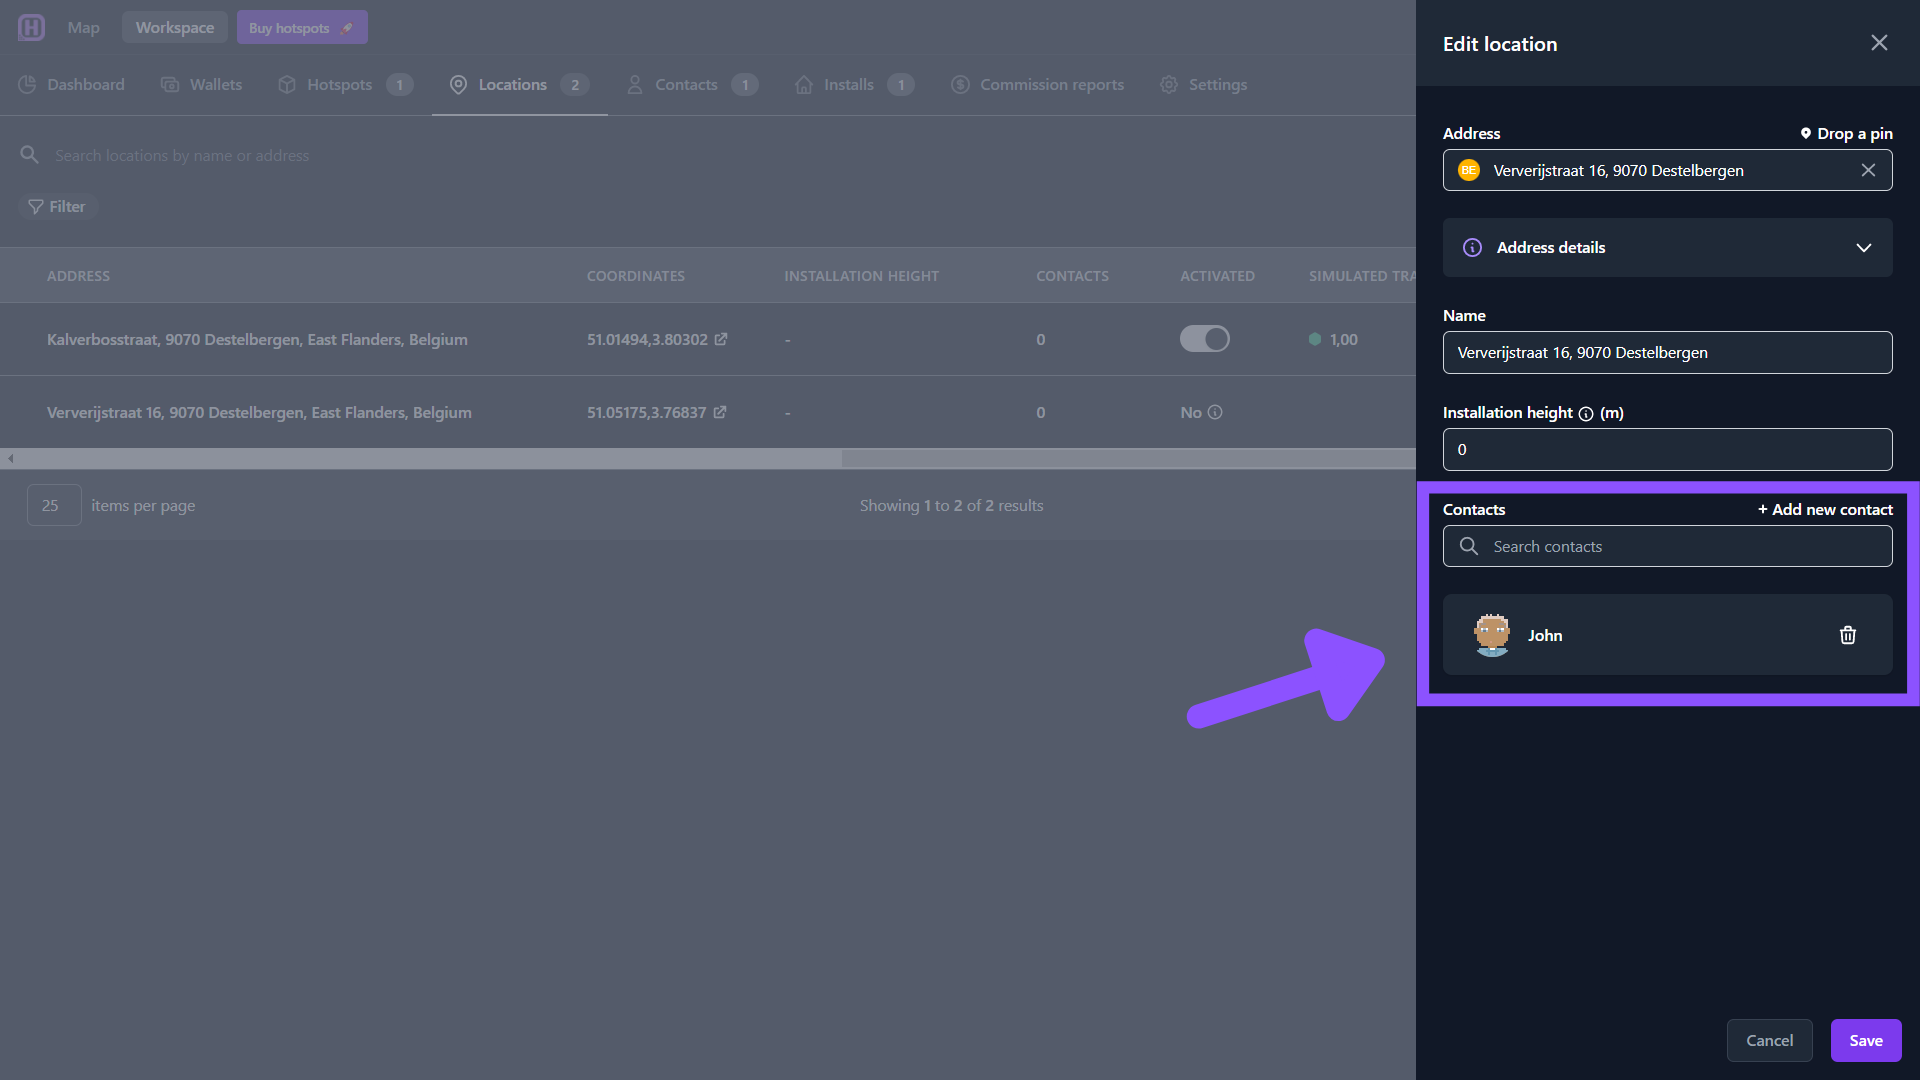Click the Wallets icon
This screenshot has height=1080, width=1920.
(x=170, y=85)
